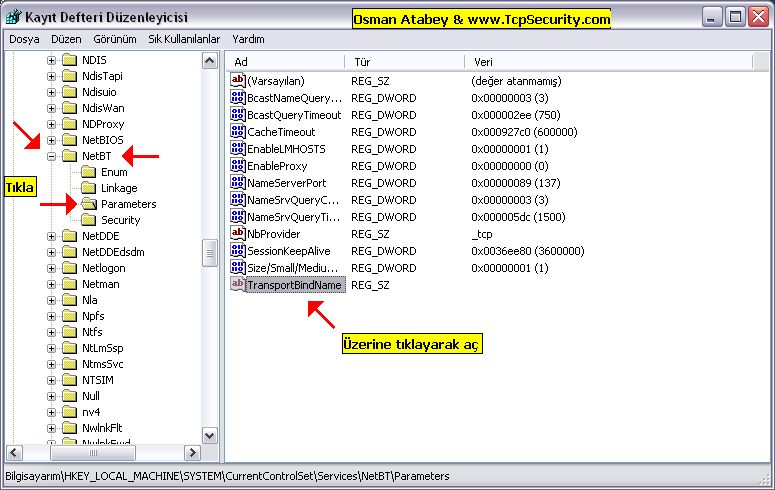Click the Registry Editor icon in title bar
775x490 pixels.
(13, 17)
